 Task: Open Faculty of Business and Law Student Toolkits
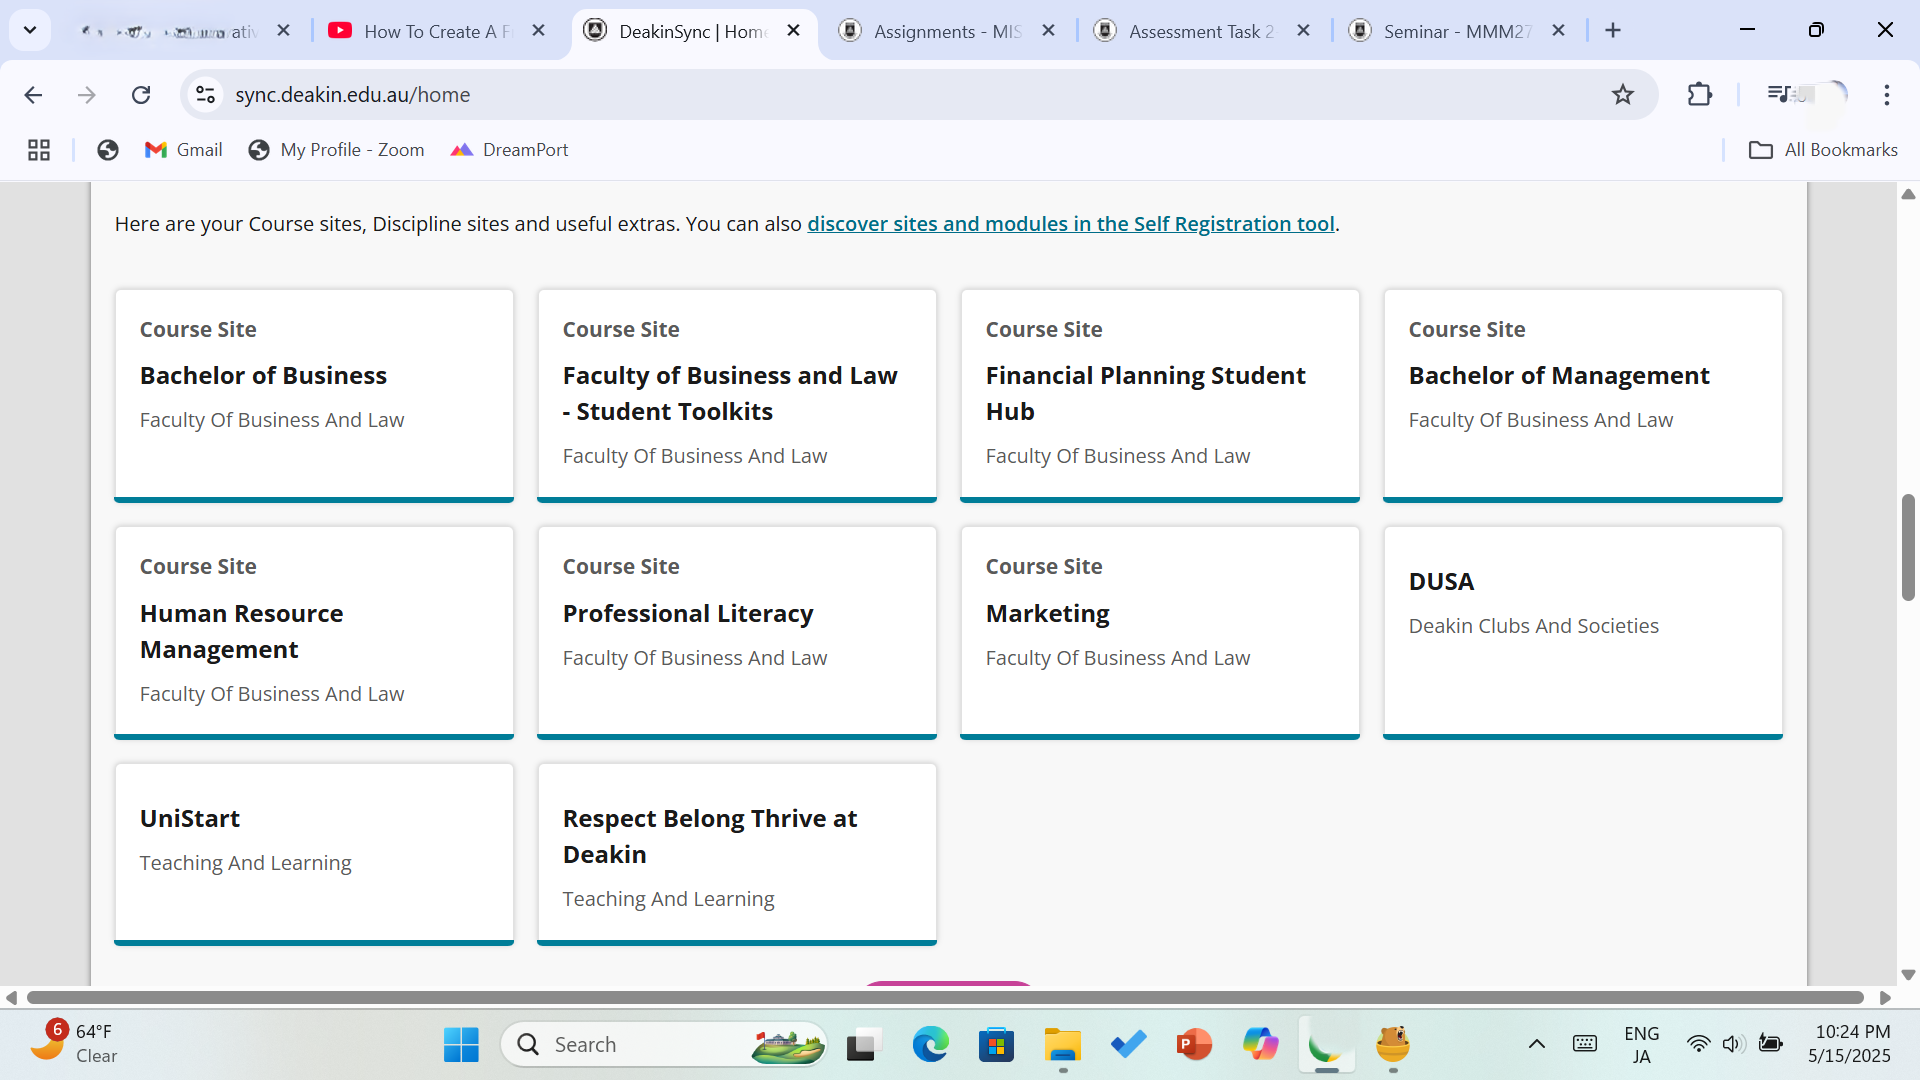(737, 396)
